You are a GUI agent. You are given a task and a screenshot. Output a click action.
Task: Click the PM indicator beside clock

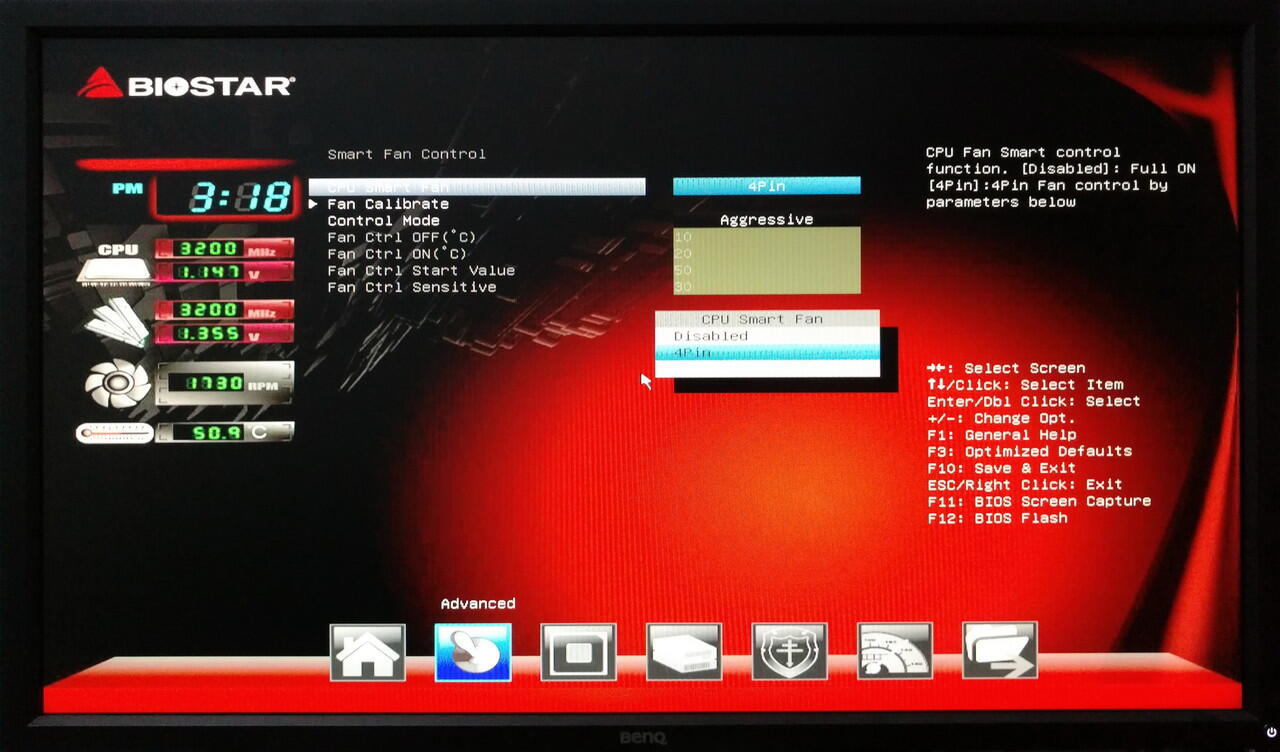click(128, 188)
